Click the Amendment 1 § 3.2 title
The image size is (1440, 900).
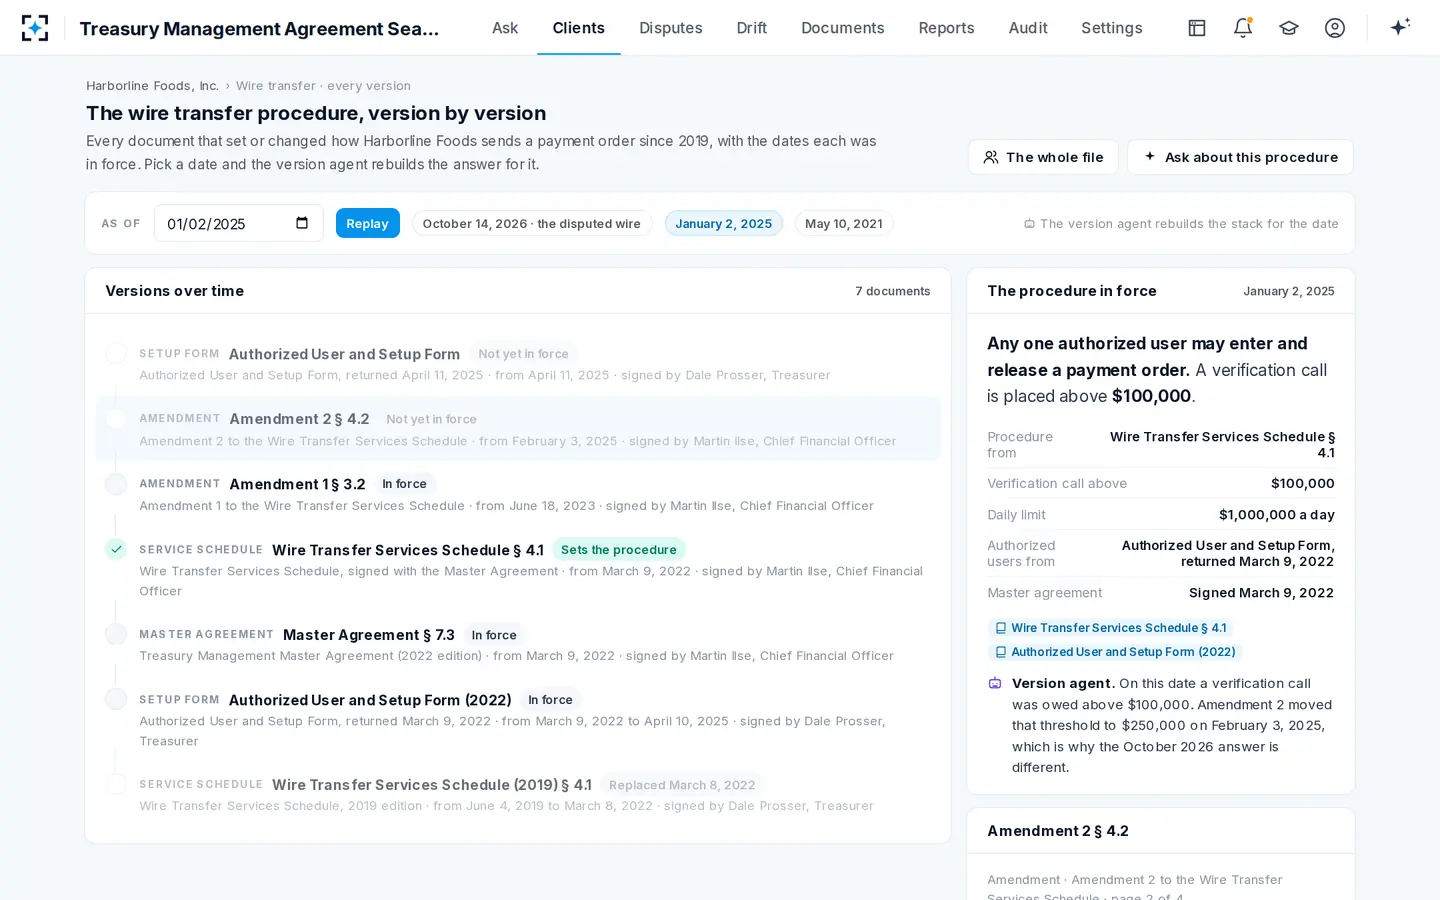298,484
